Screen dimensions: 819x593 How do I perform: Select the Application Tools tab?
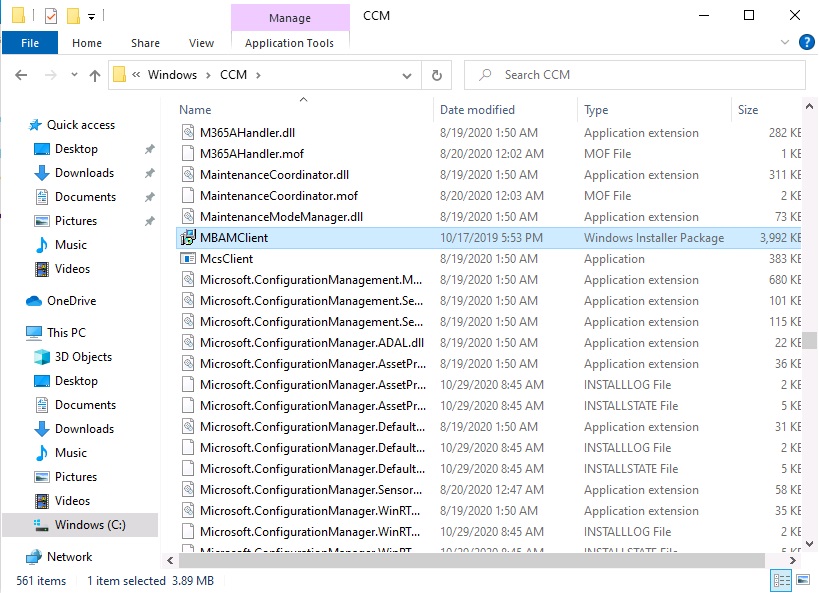(289, 43)
